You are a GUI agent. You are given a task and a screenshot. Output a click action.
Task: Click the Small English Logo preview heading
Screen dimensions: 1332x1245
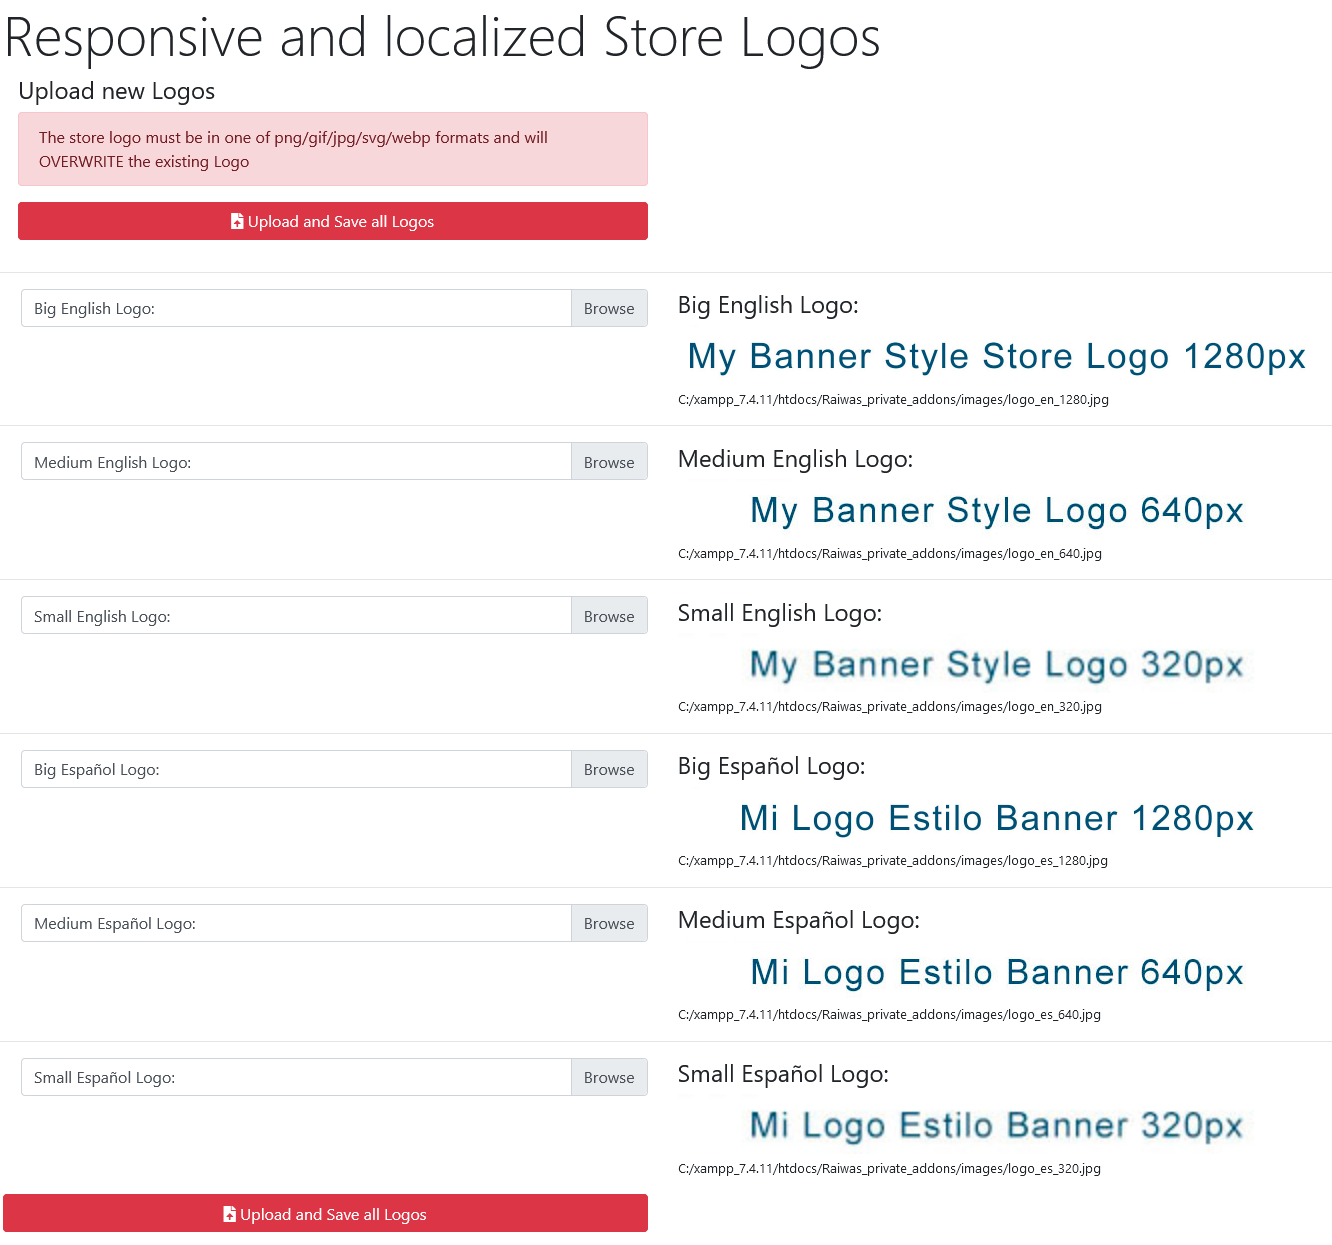point(780,613)
